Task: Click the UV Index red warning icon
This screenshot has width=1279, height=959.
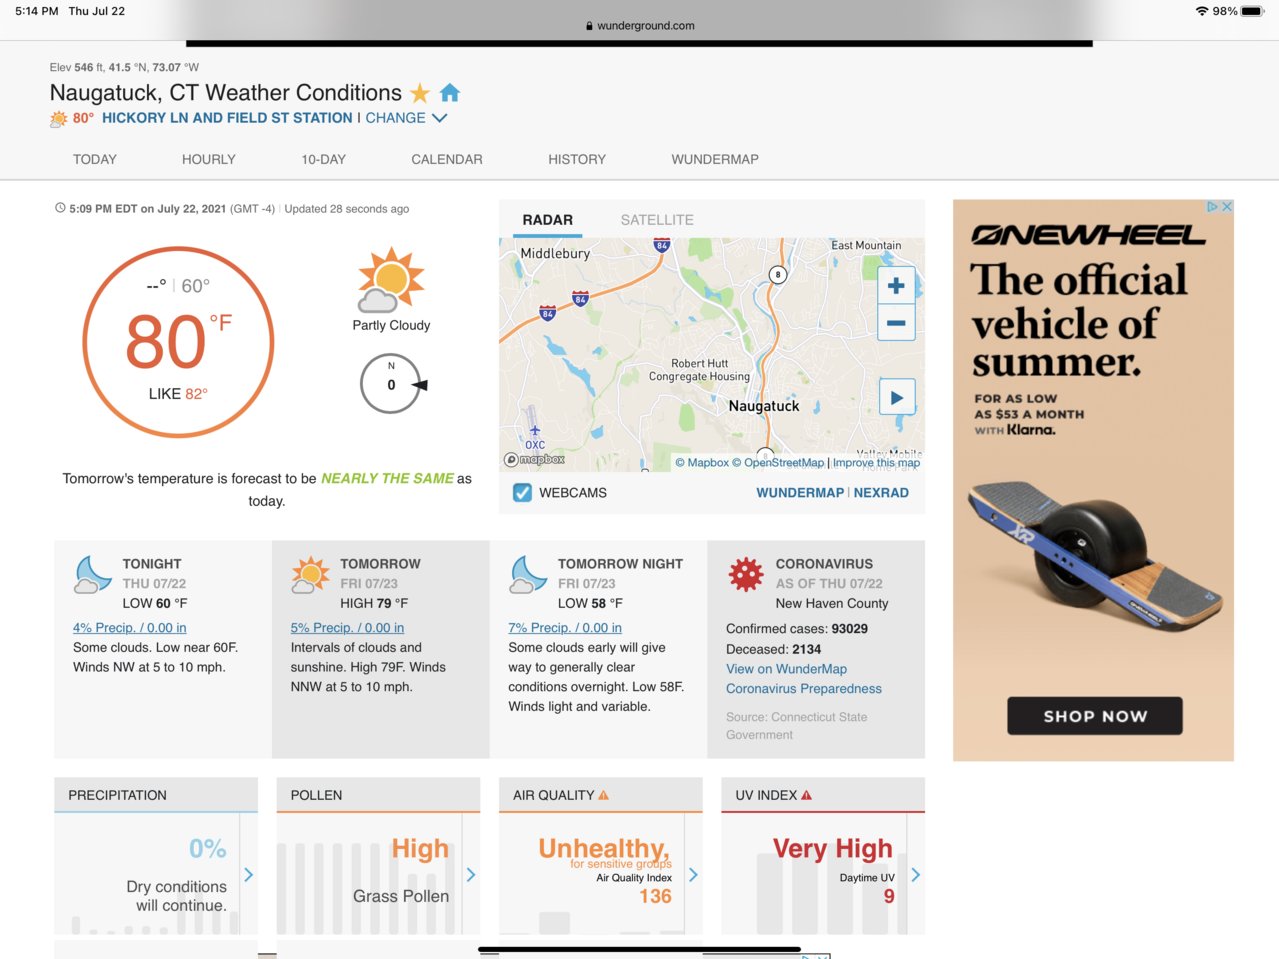Action: point(806,795)
